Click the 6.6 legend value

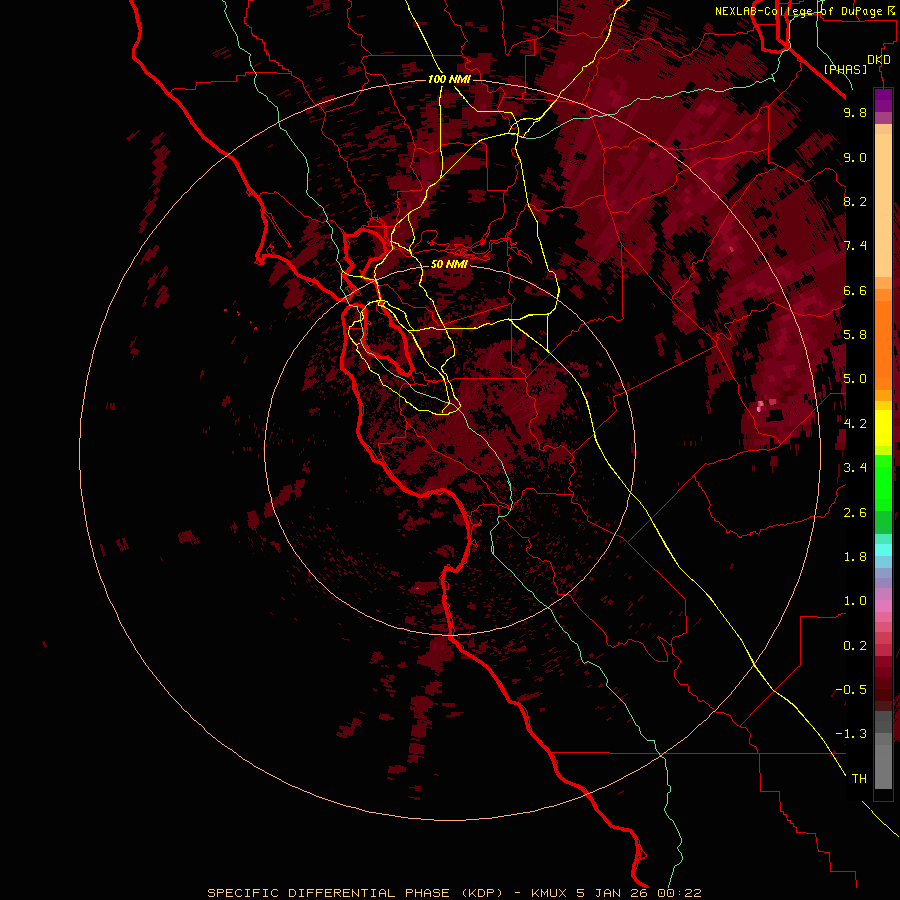[855, 290]
